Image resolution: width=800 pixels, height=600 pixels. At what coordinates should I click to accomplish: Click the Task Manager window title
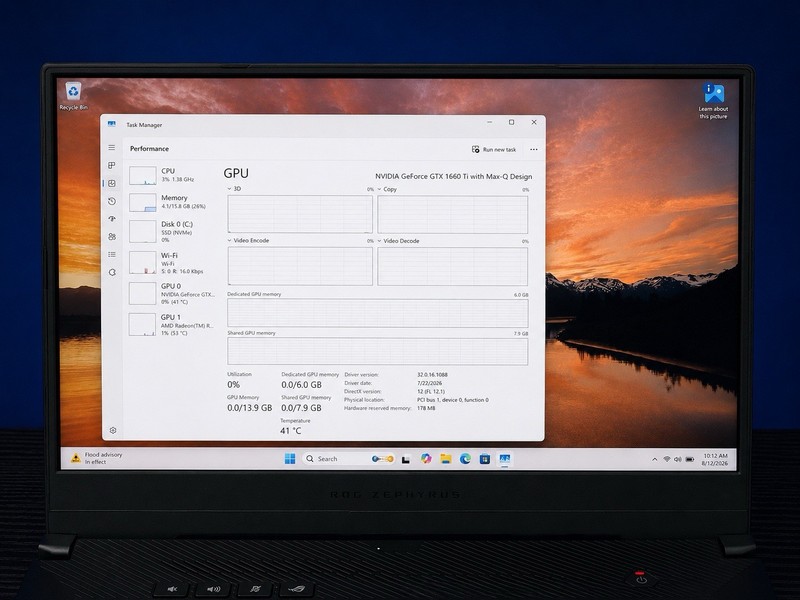click(144, 125)
